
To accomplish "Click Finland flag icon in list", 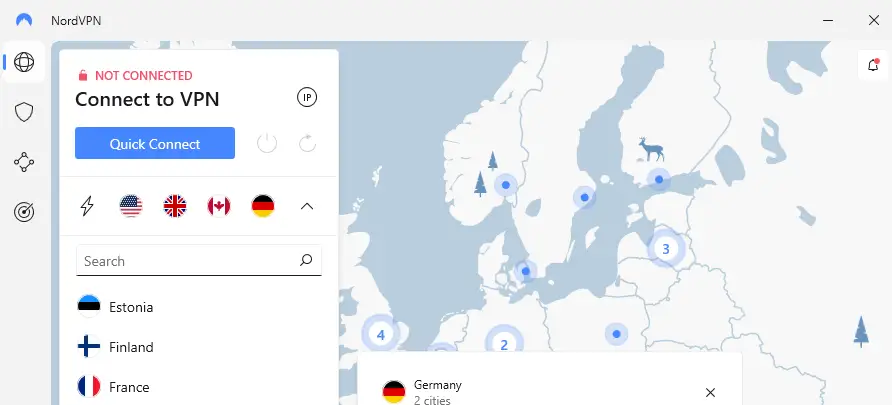I will (89, 346).
